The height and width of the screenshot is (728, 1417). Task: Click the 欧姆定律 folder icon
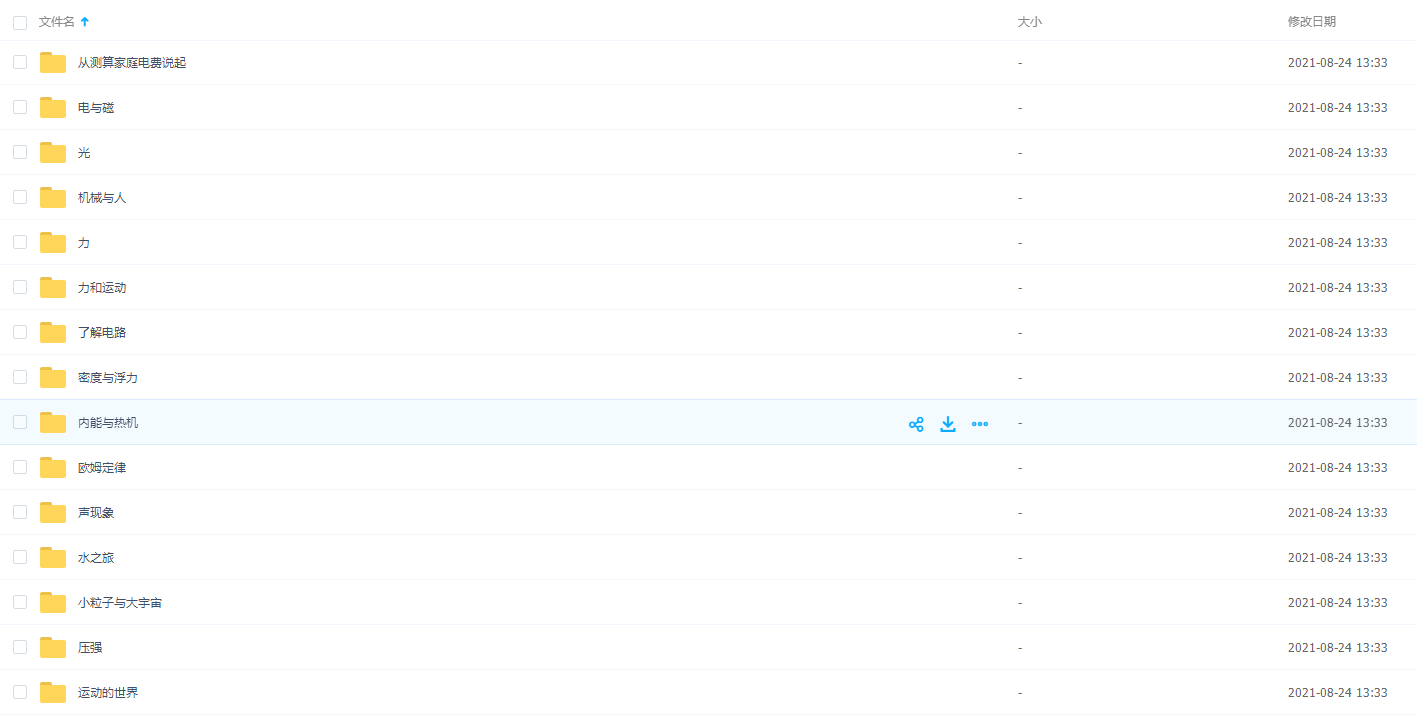coord(53,468)
